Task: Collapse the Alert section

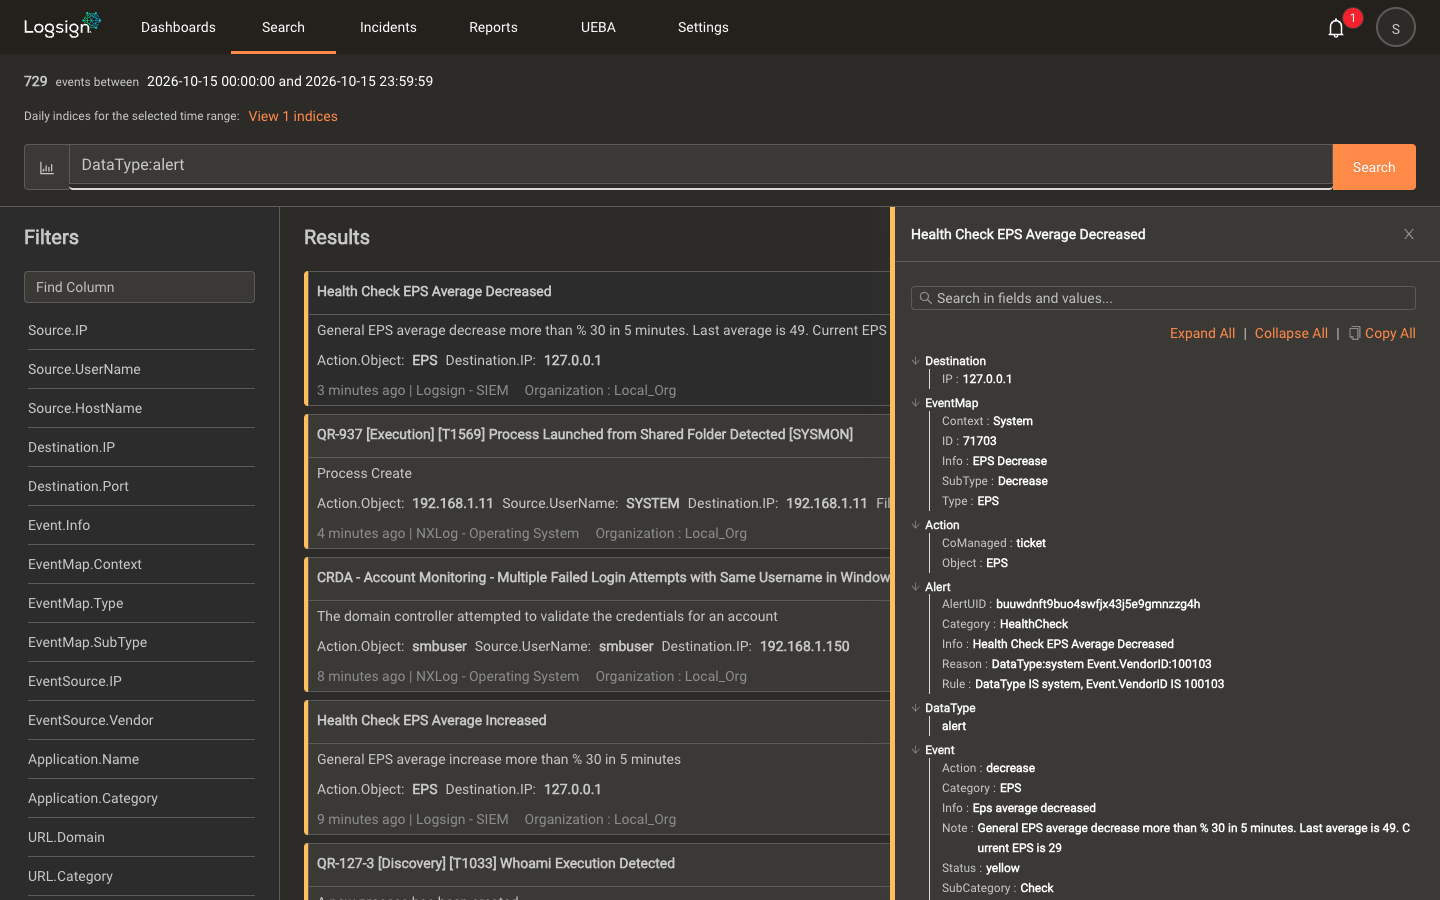Action: point(915,587)
